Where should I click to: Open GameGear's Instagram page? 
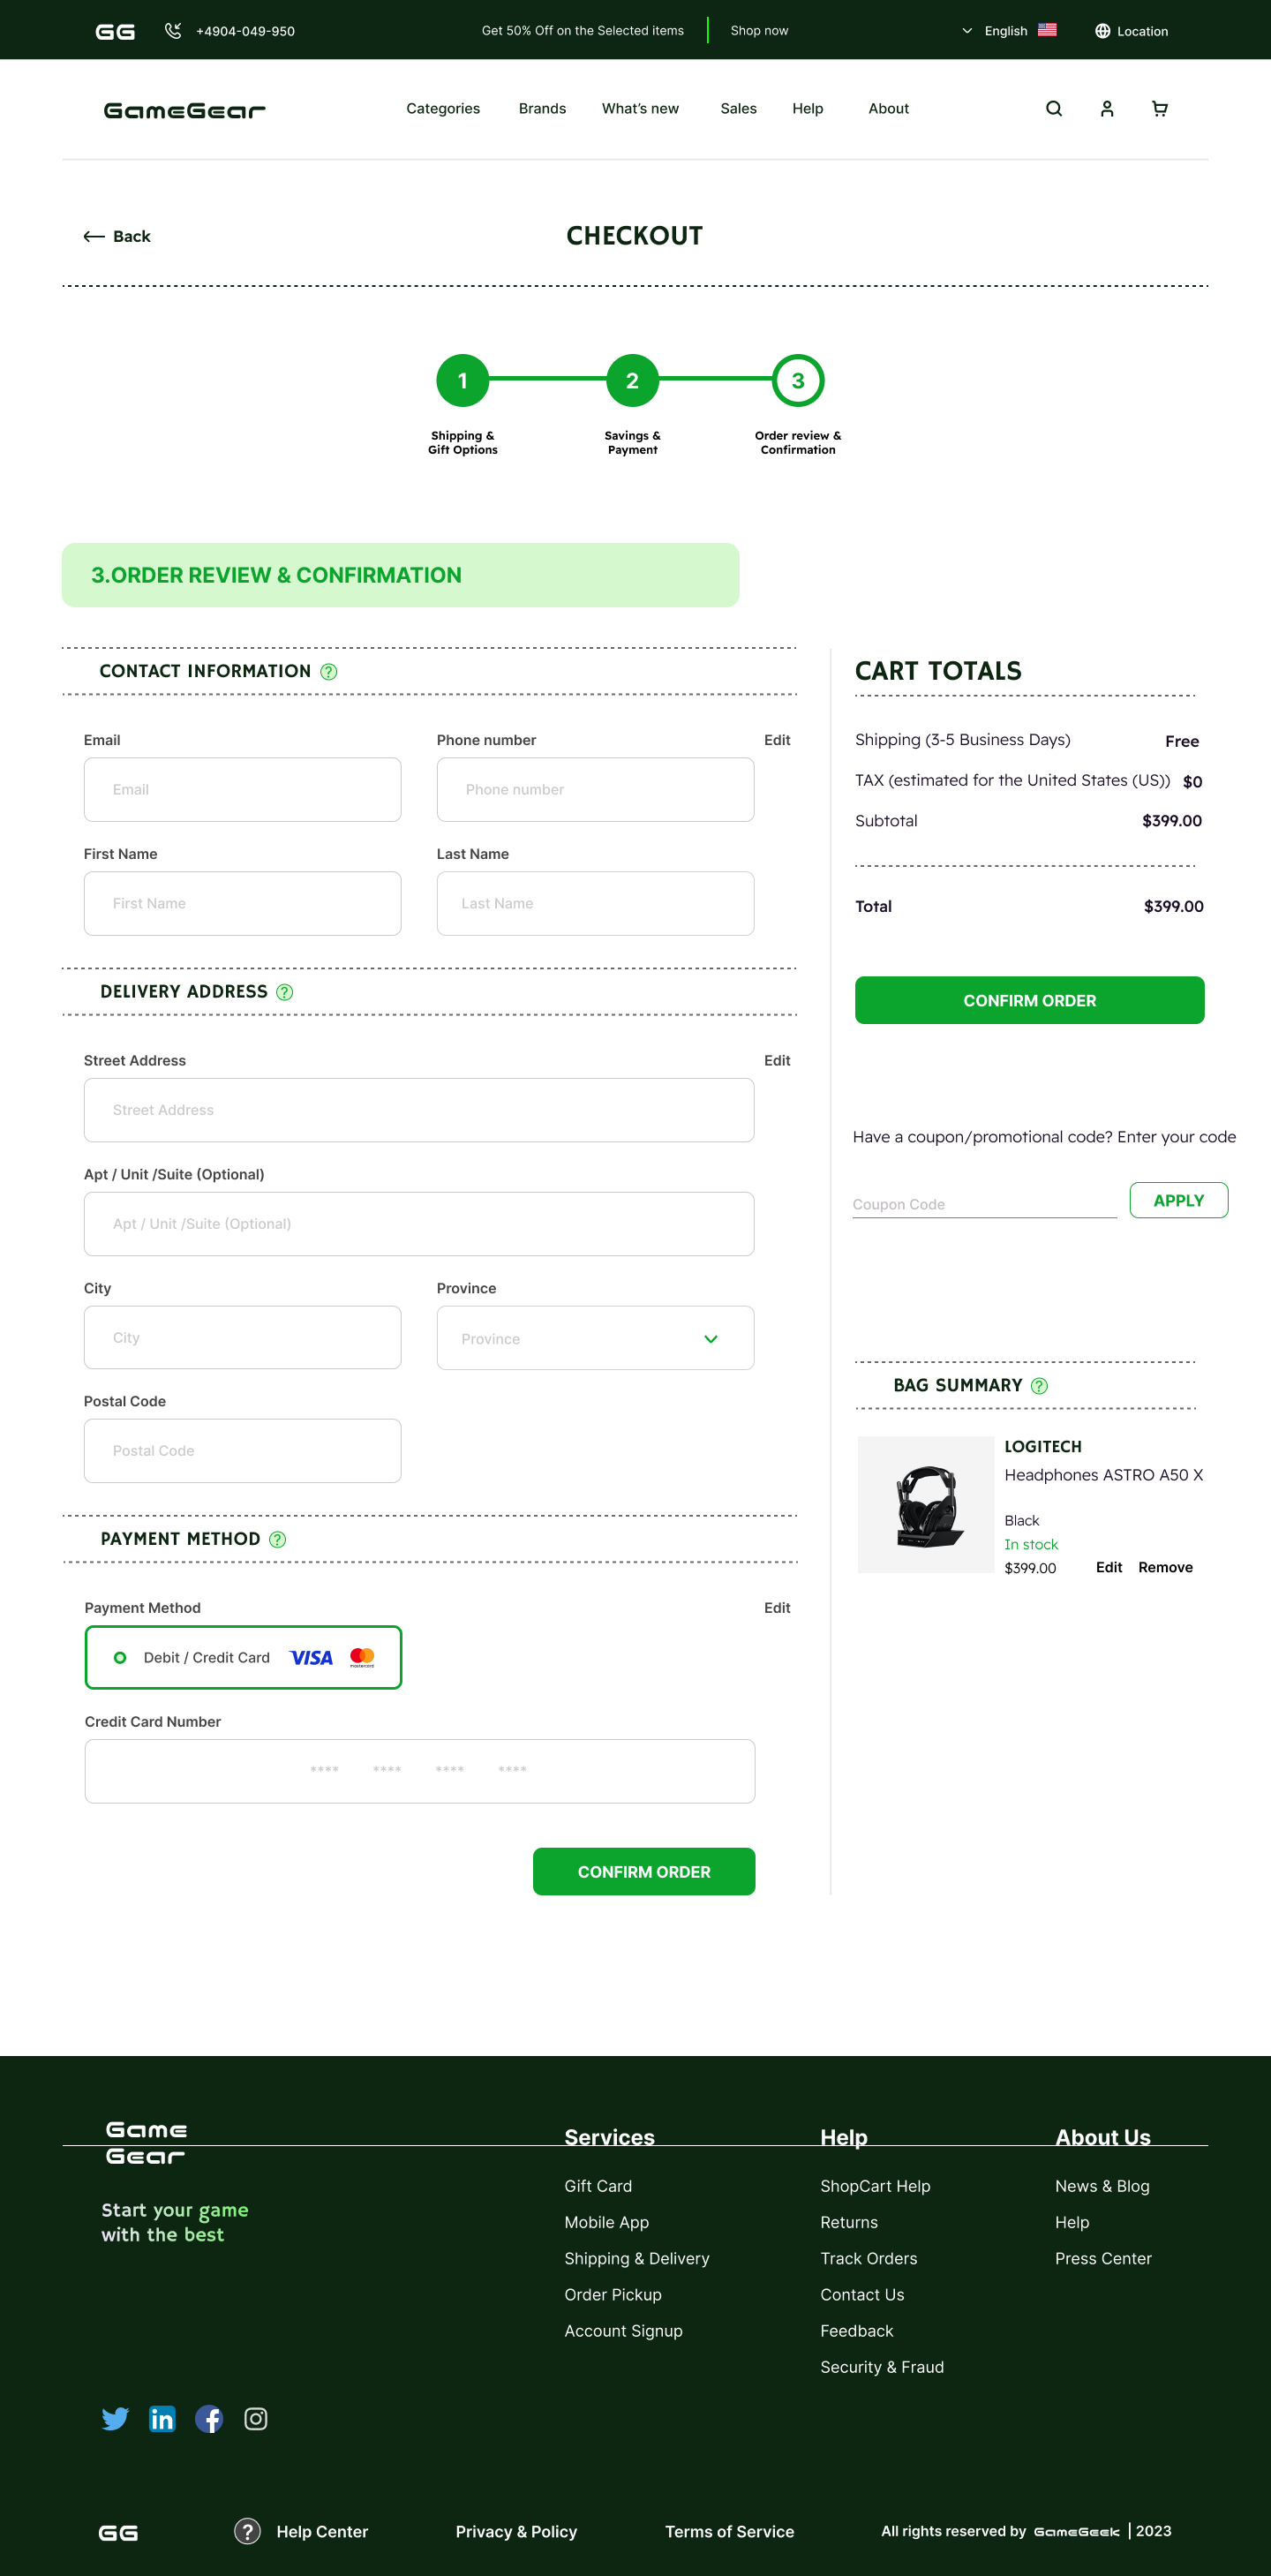point(255,2419)
